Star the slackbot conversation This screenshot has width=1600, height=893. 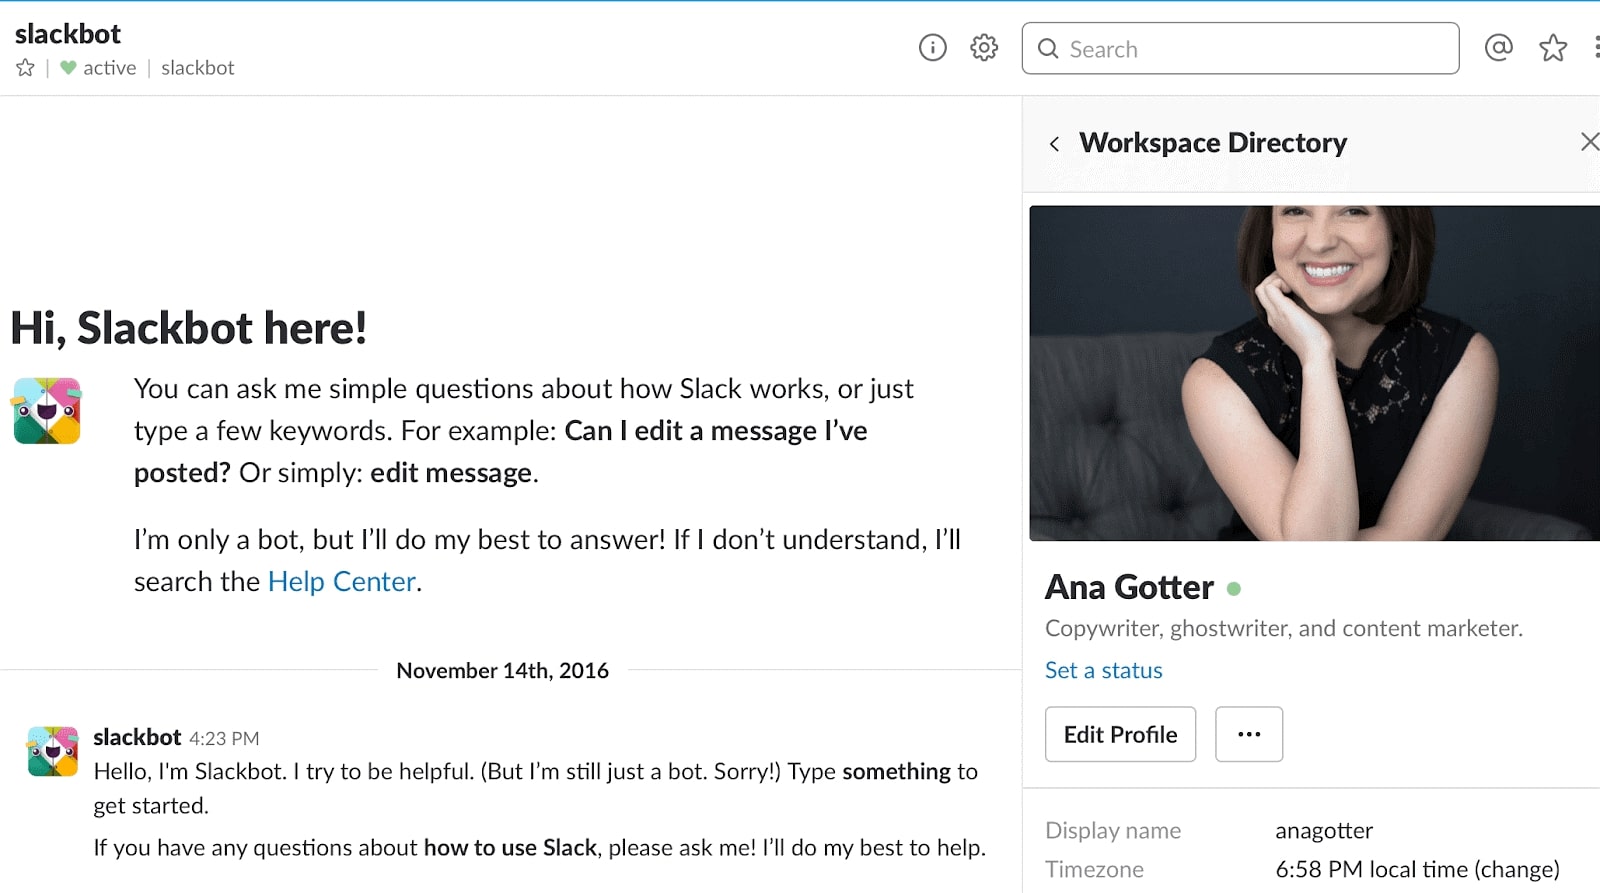26,68
